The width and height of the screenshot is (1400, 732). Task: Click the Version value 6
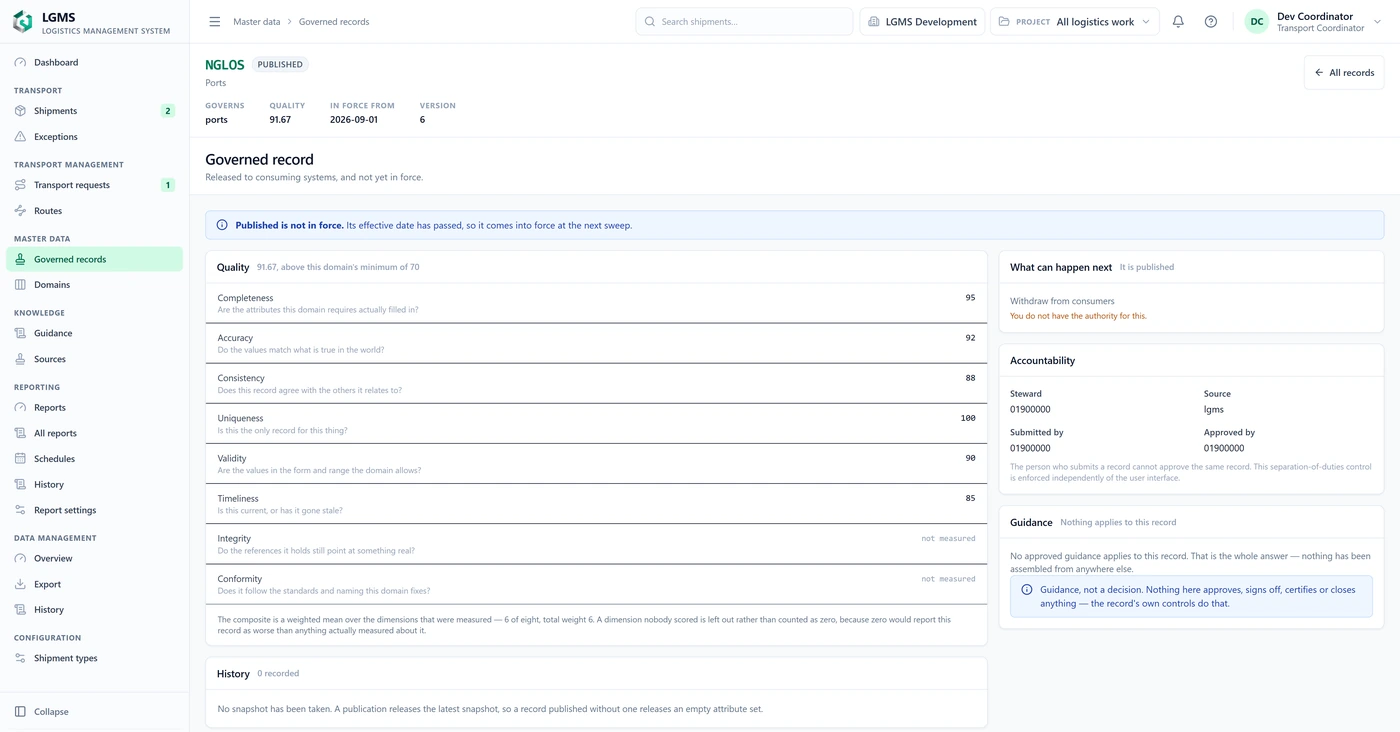(x=422, y=120)
